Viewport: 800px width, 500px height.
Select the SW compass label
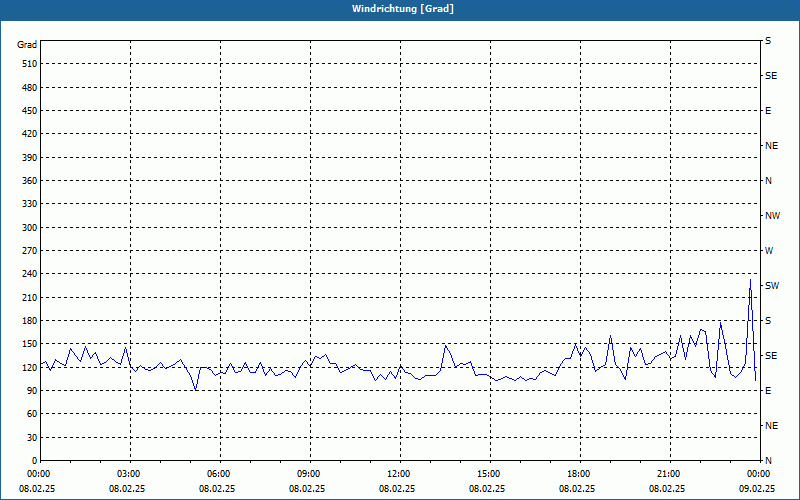tap(772, 286)
